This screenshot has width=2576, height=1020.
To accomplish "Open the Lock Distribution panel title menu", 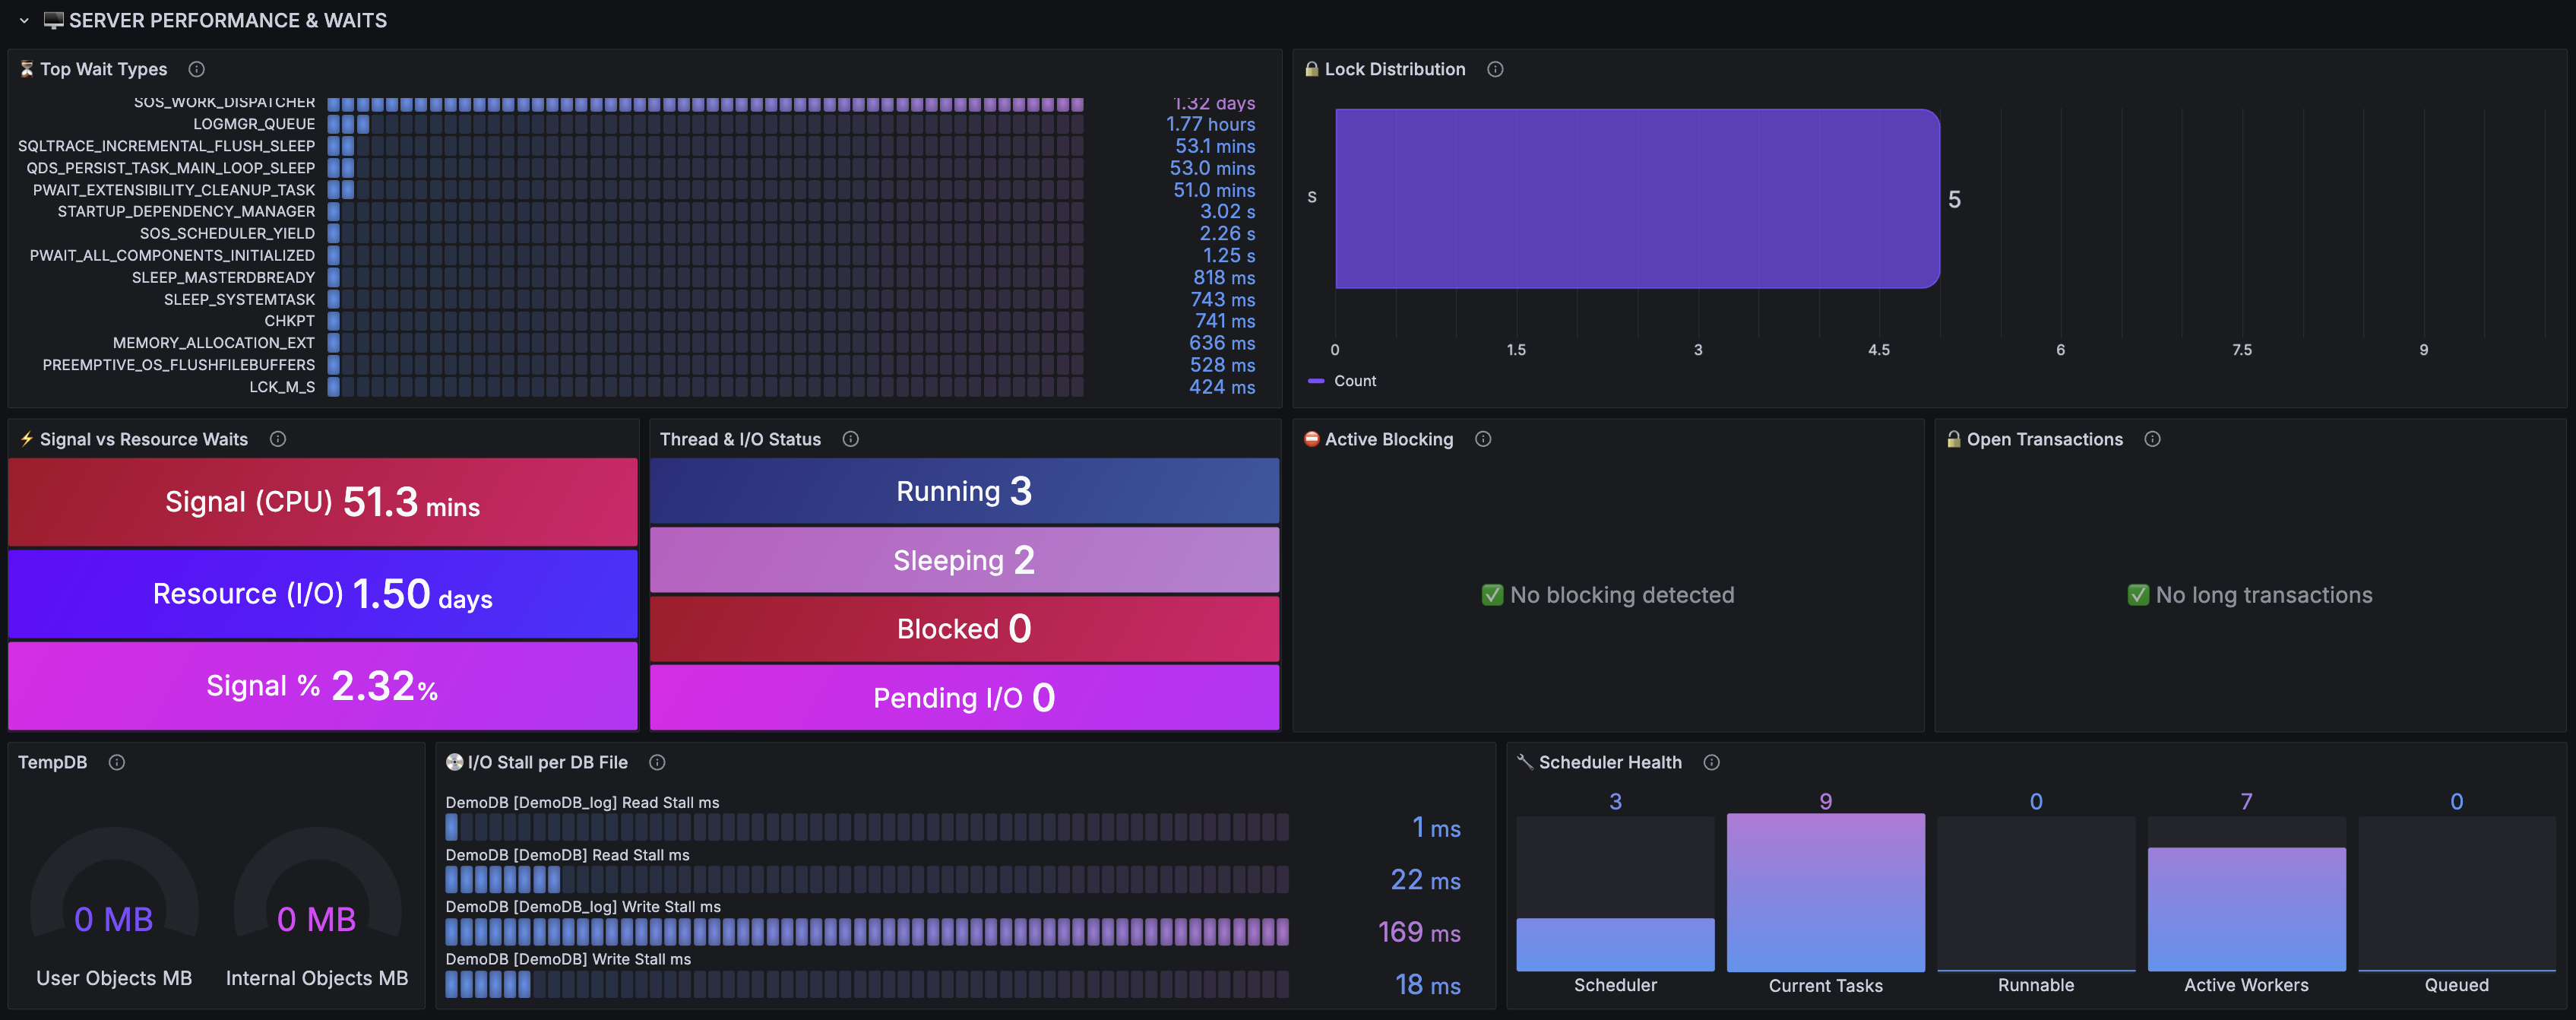I will (1395, 69).
